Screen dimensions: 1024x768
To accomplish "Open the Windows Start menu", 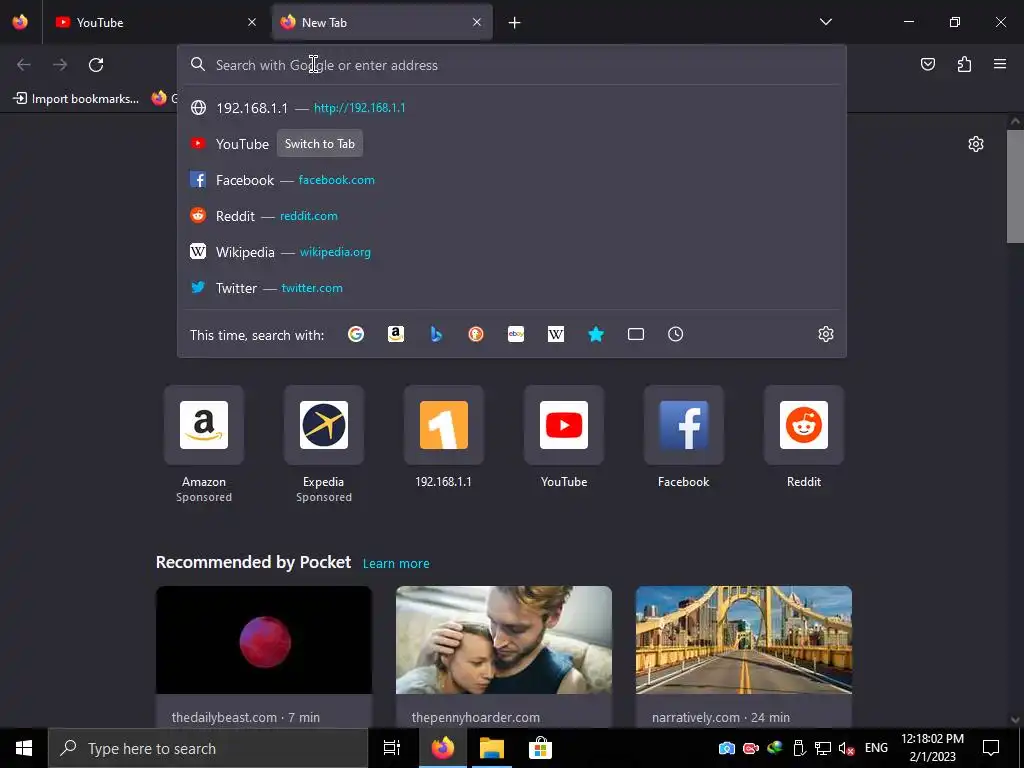I will pos(24,748).
